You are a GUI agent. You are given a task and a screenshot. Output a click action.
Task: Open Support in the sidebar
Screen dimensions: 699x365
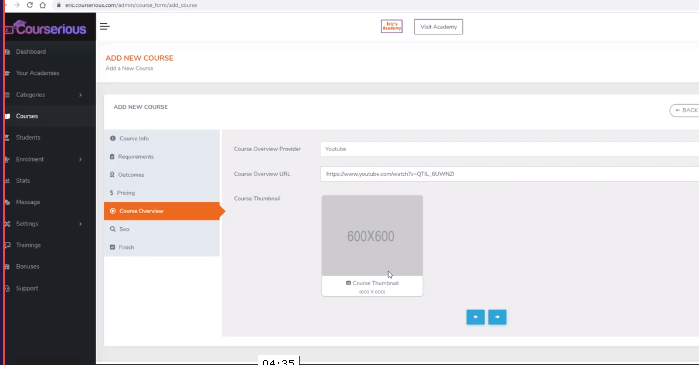27,288
